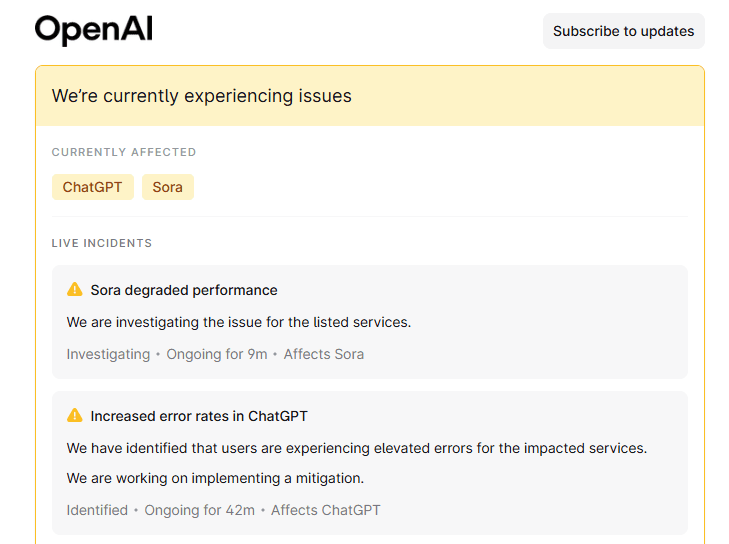Click the "Currently Affected" section heading

(124, 152)
